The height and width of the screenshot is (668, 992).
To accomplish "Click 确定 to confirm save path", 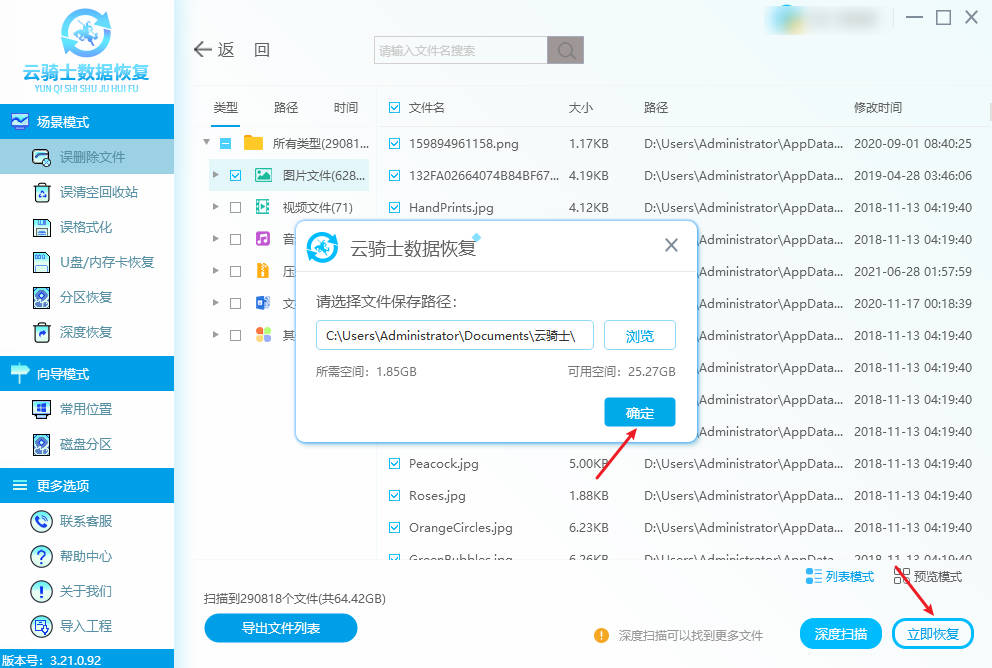I will click(640, 412).
